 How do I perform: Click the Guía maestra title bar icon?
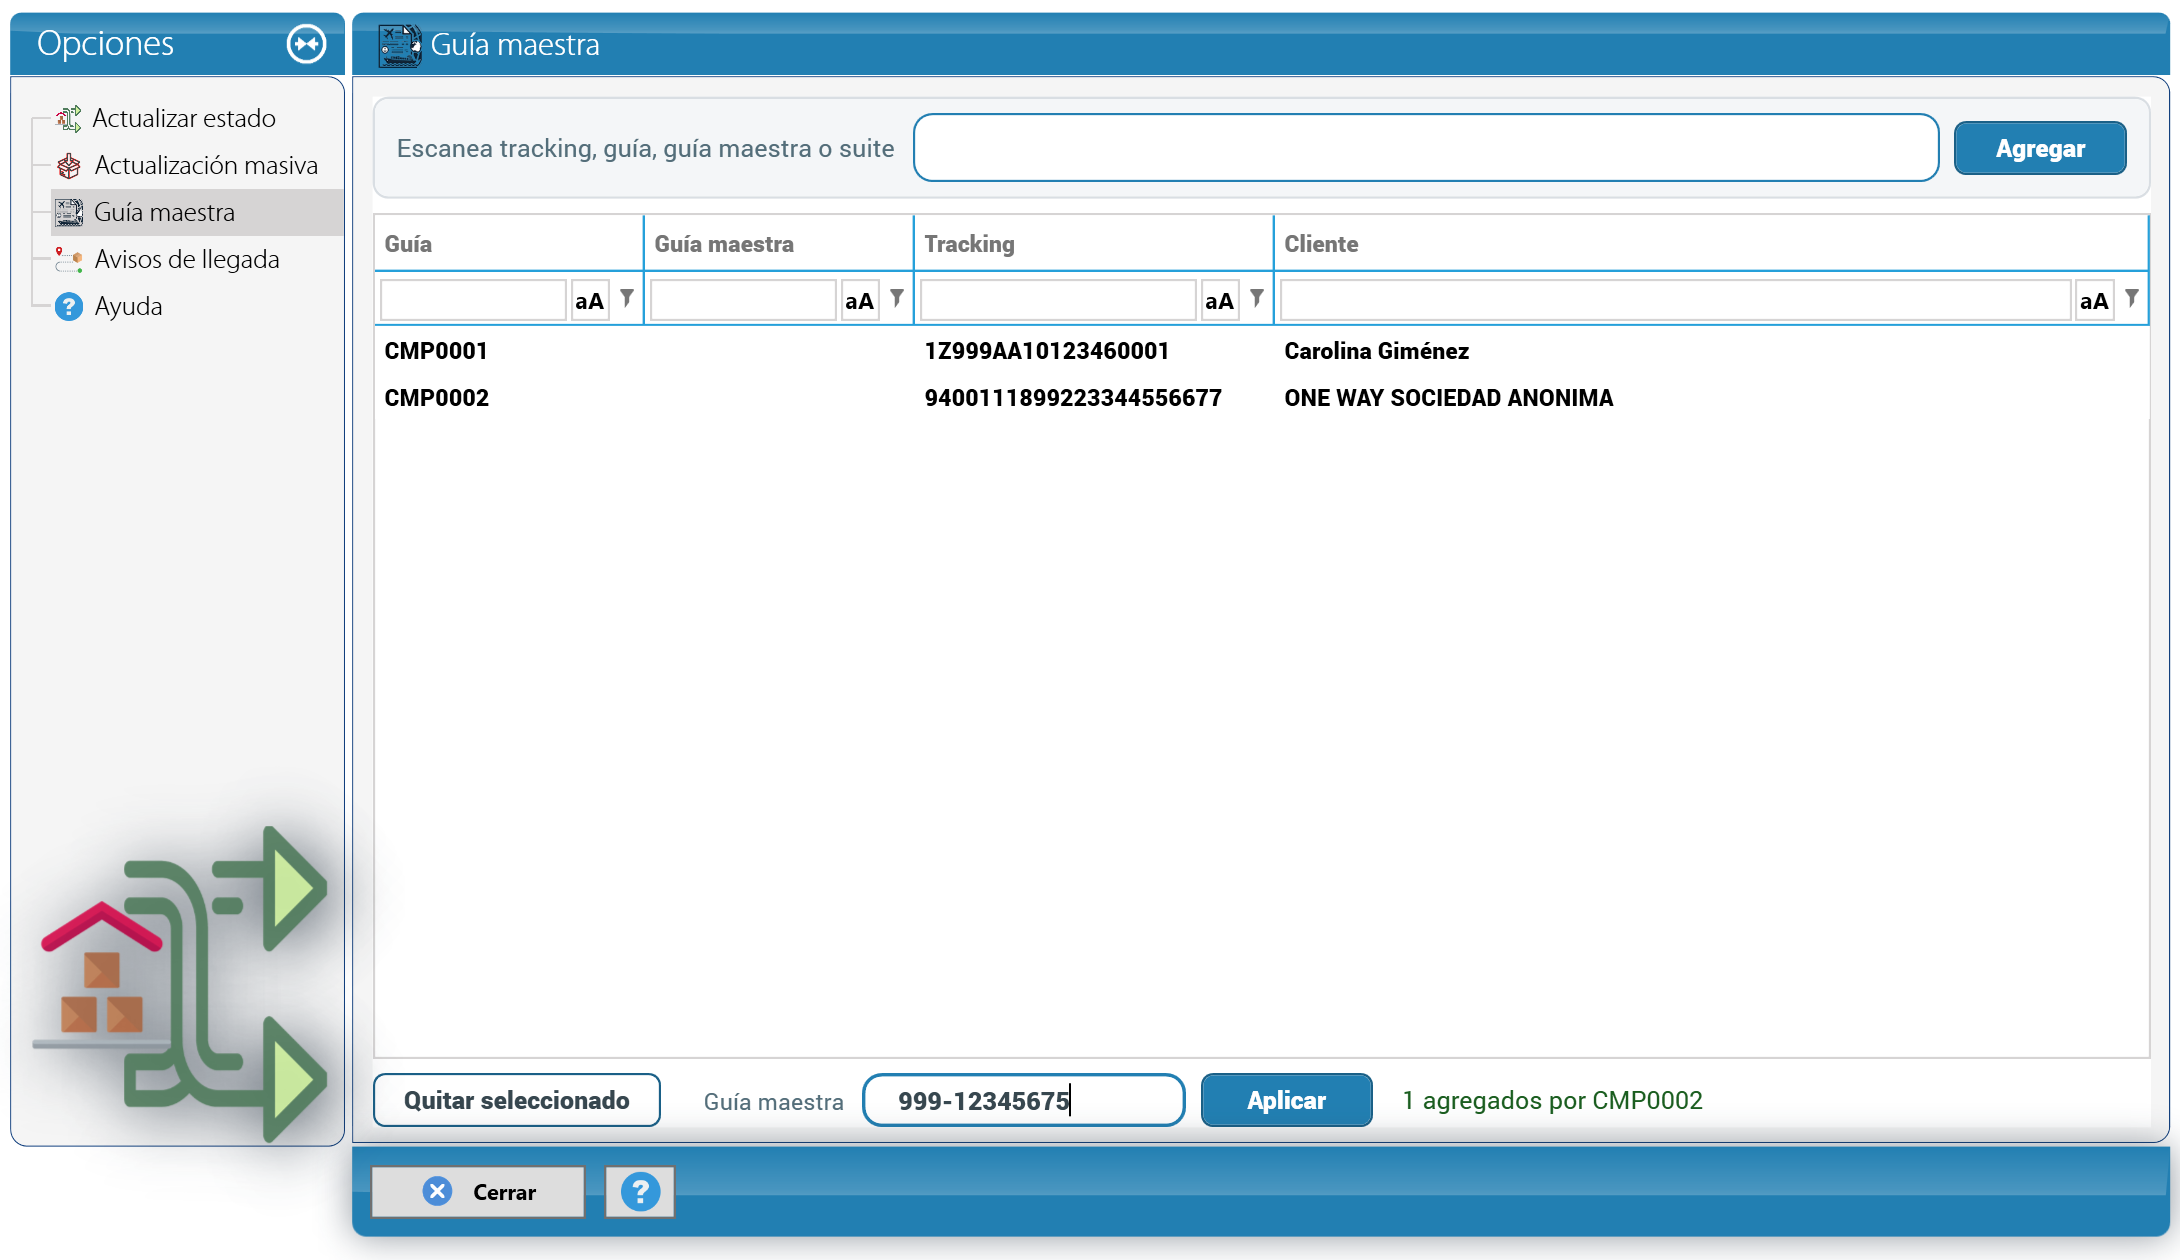[x=400, y=45]
